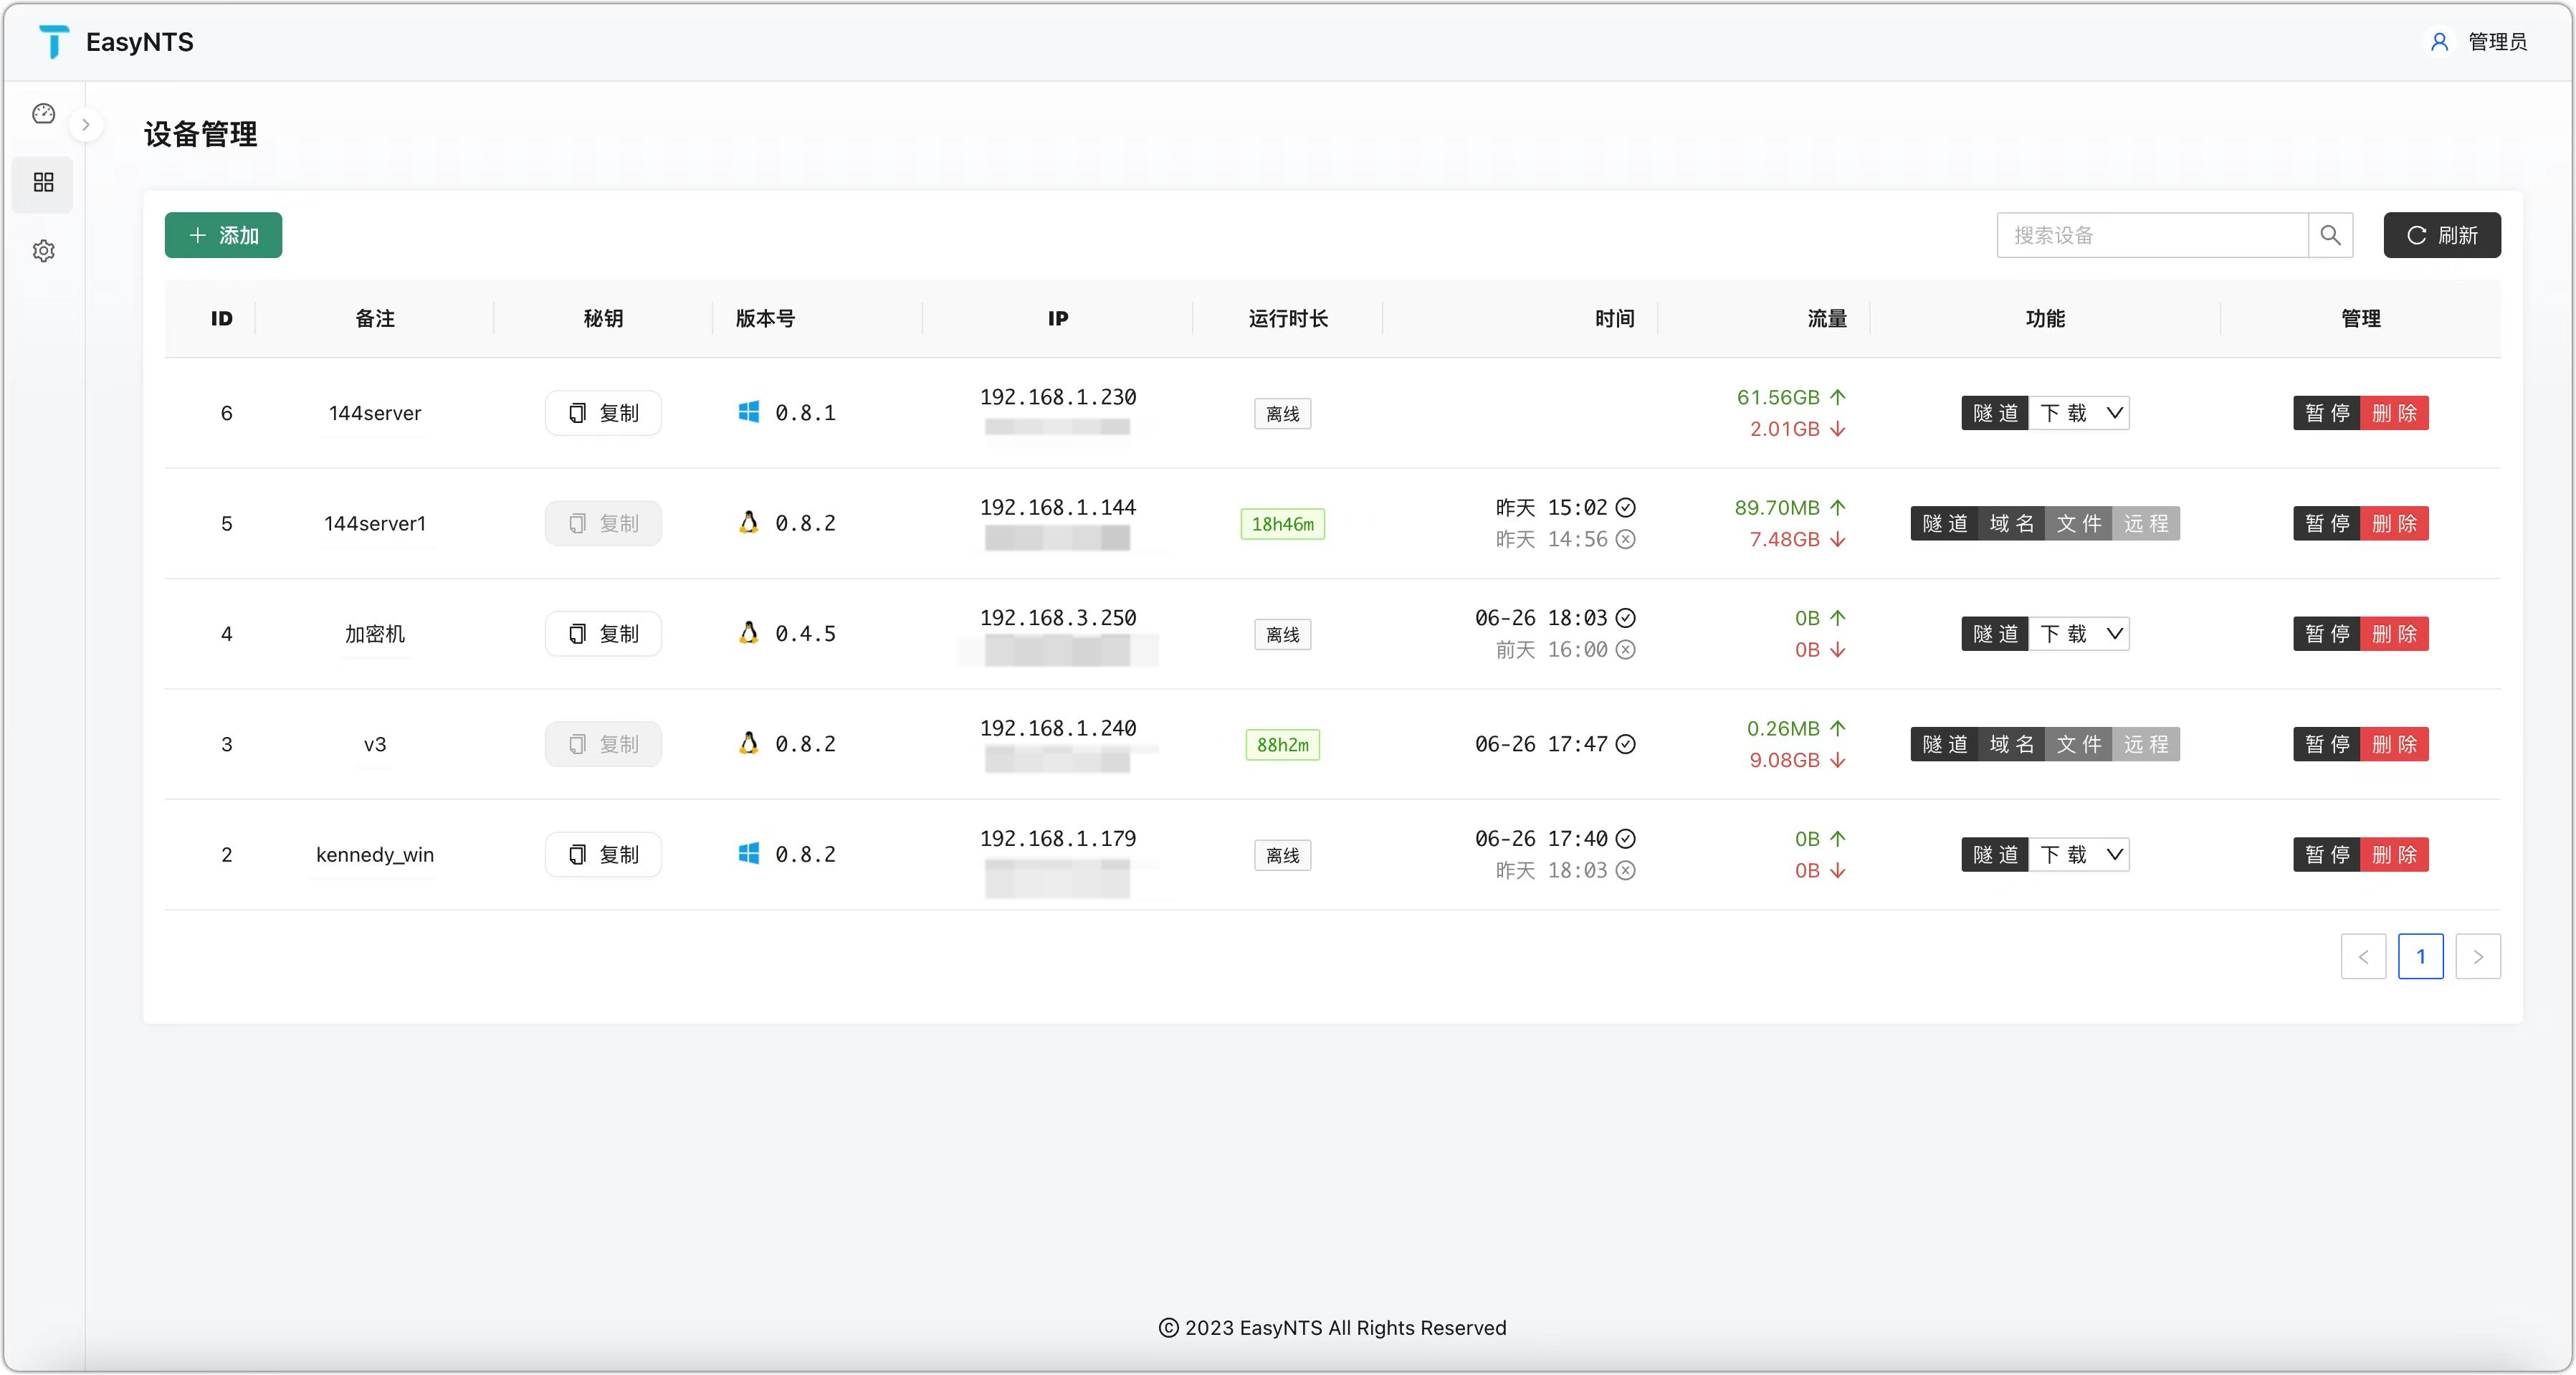Copy the secret key for kennedy_win
Viewport: 2576px width, 1375px height.
click(603, 855)
